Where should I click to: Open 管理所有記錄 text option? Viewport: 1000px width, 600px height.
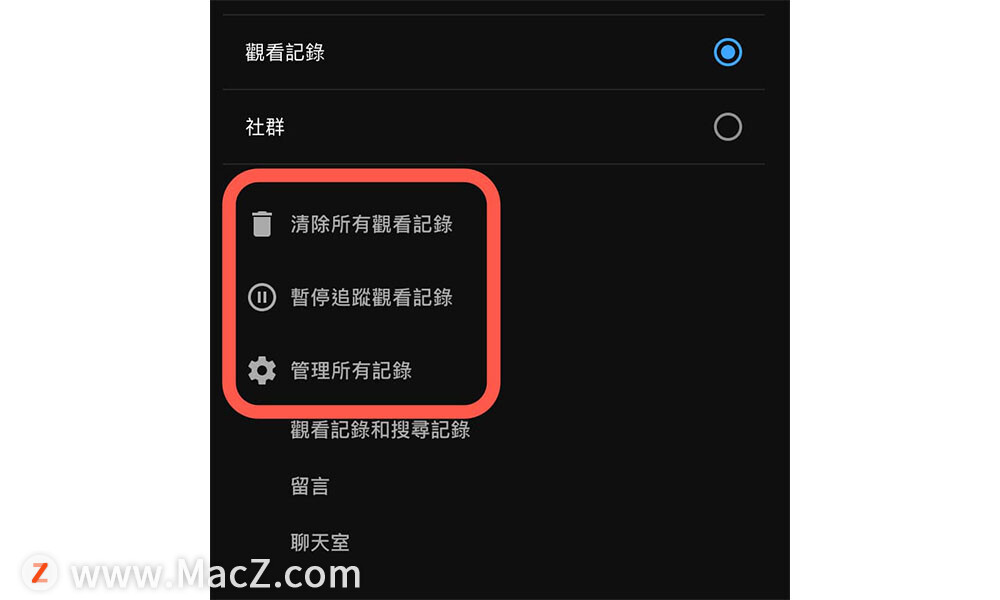pyautogui.click(x=351, y=370)
